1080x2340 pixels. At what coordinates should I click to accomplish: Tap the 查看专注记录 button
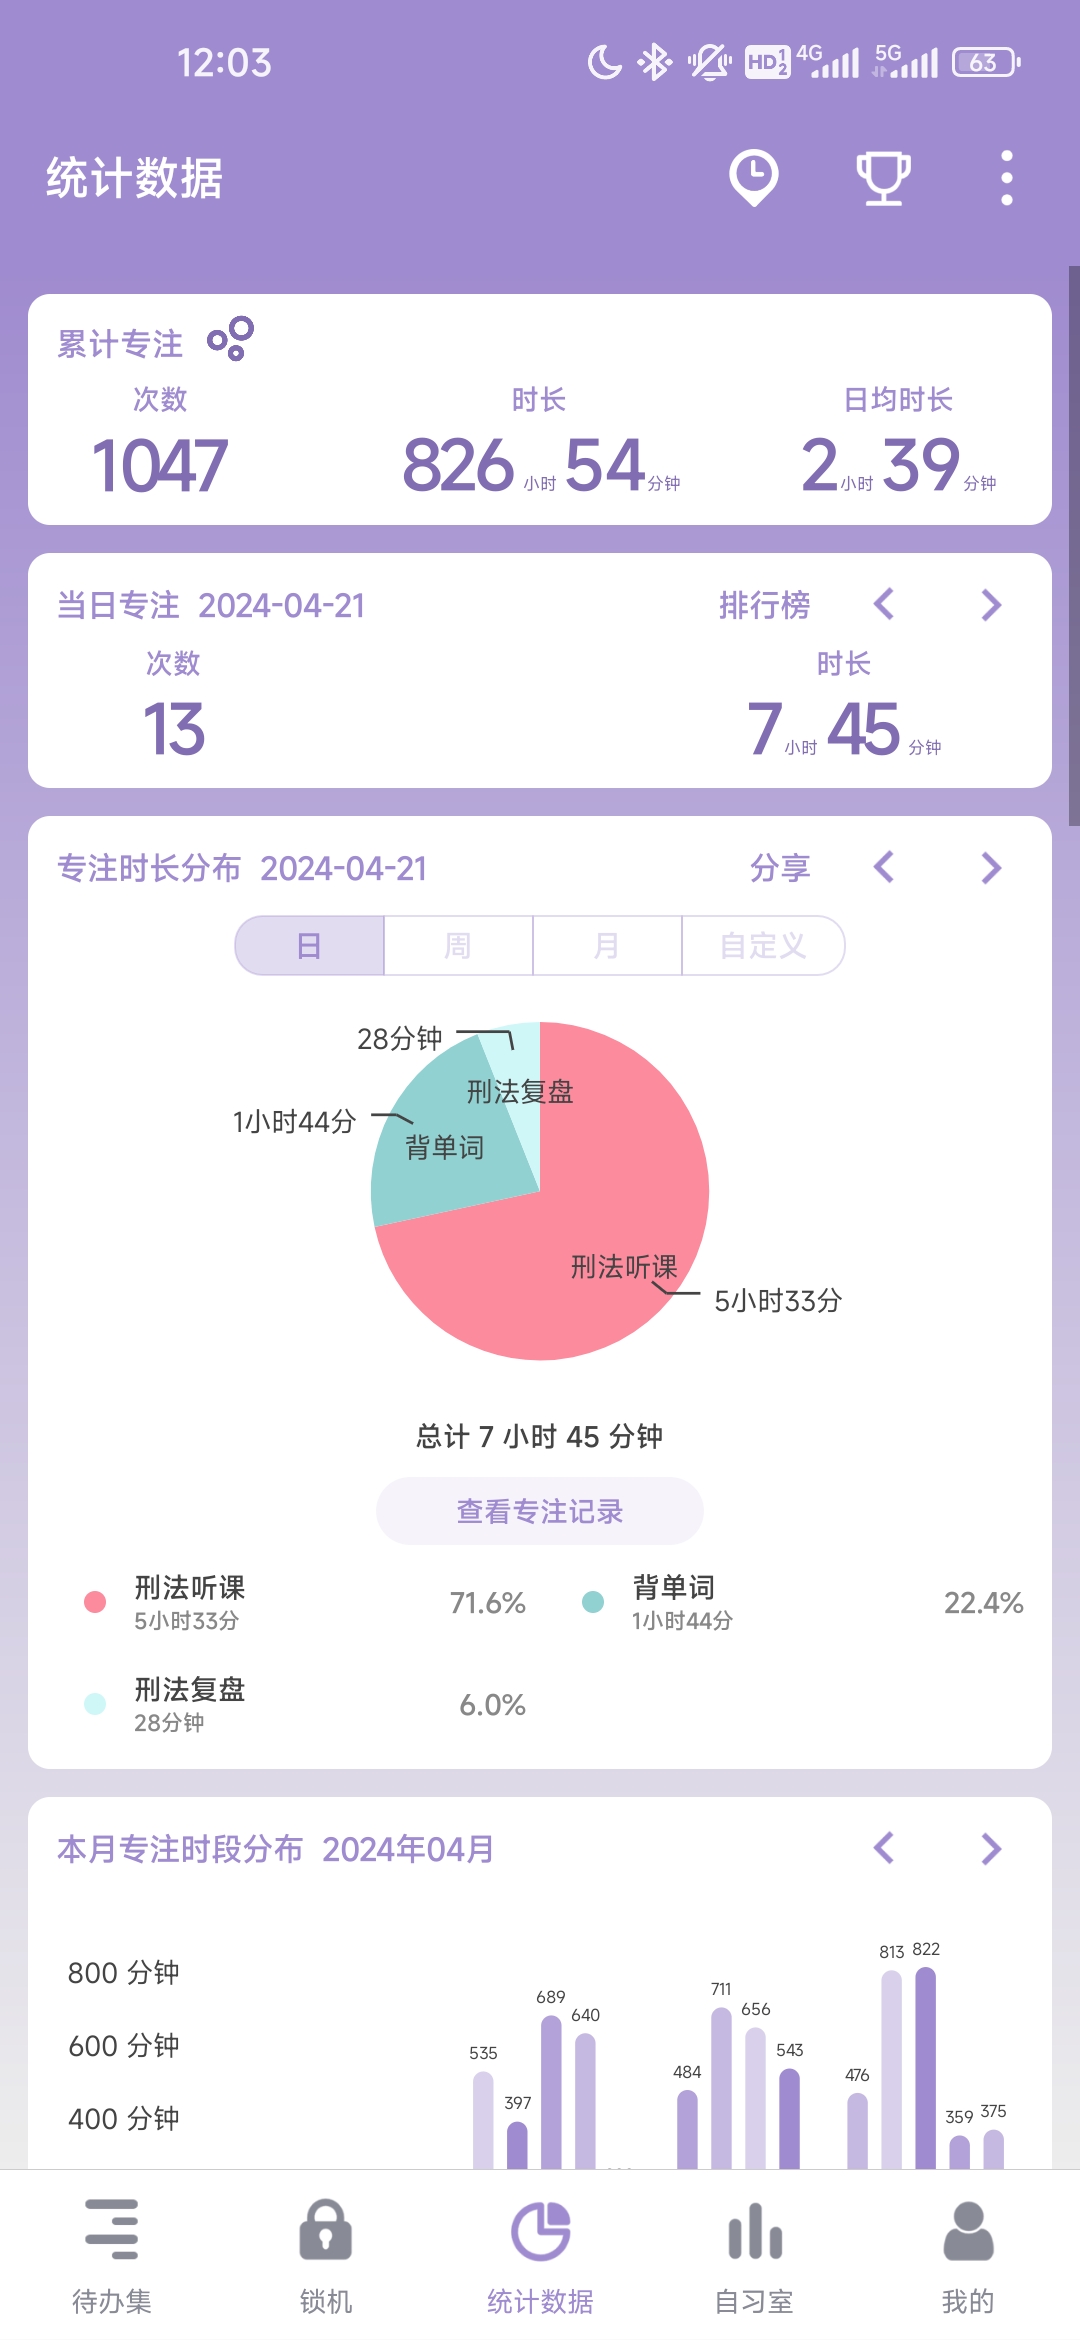click(x=540, y=1511)
